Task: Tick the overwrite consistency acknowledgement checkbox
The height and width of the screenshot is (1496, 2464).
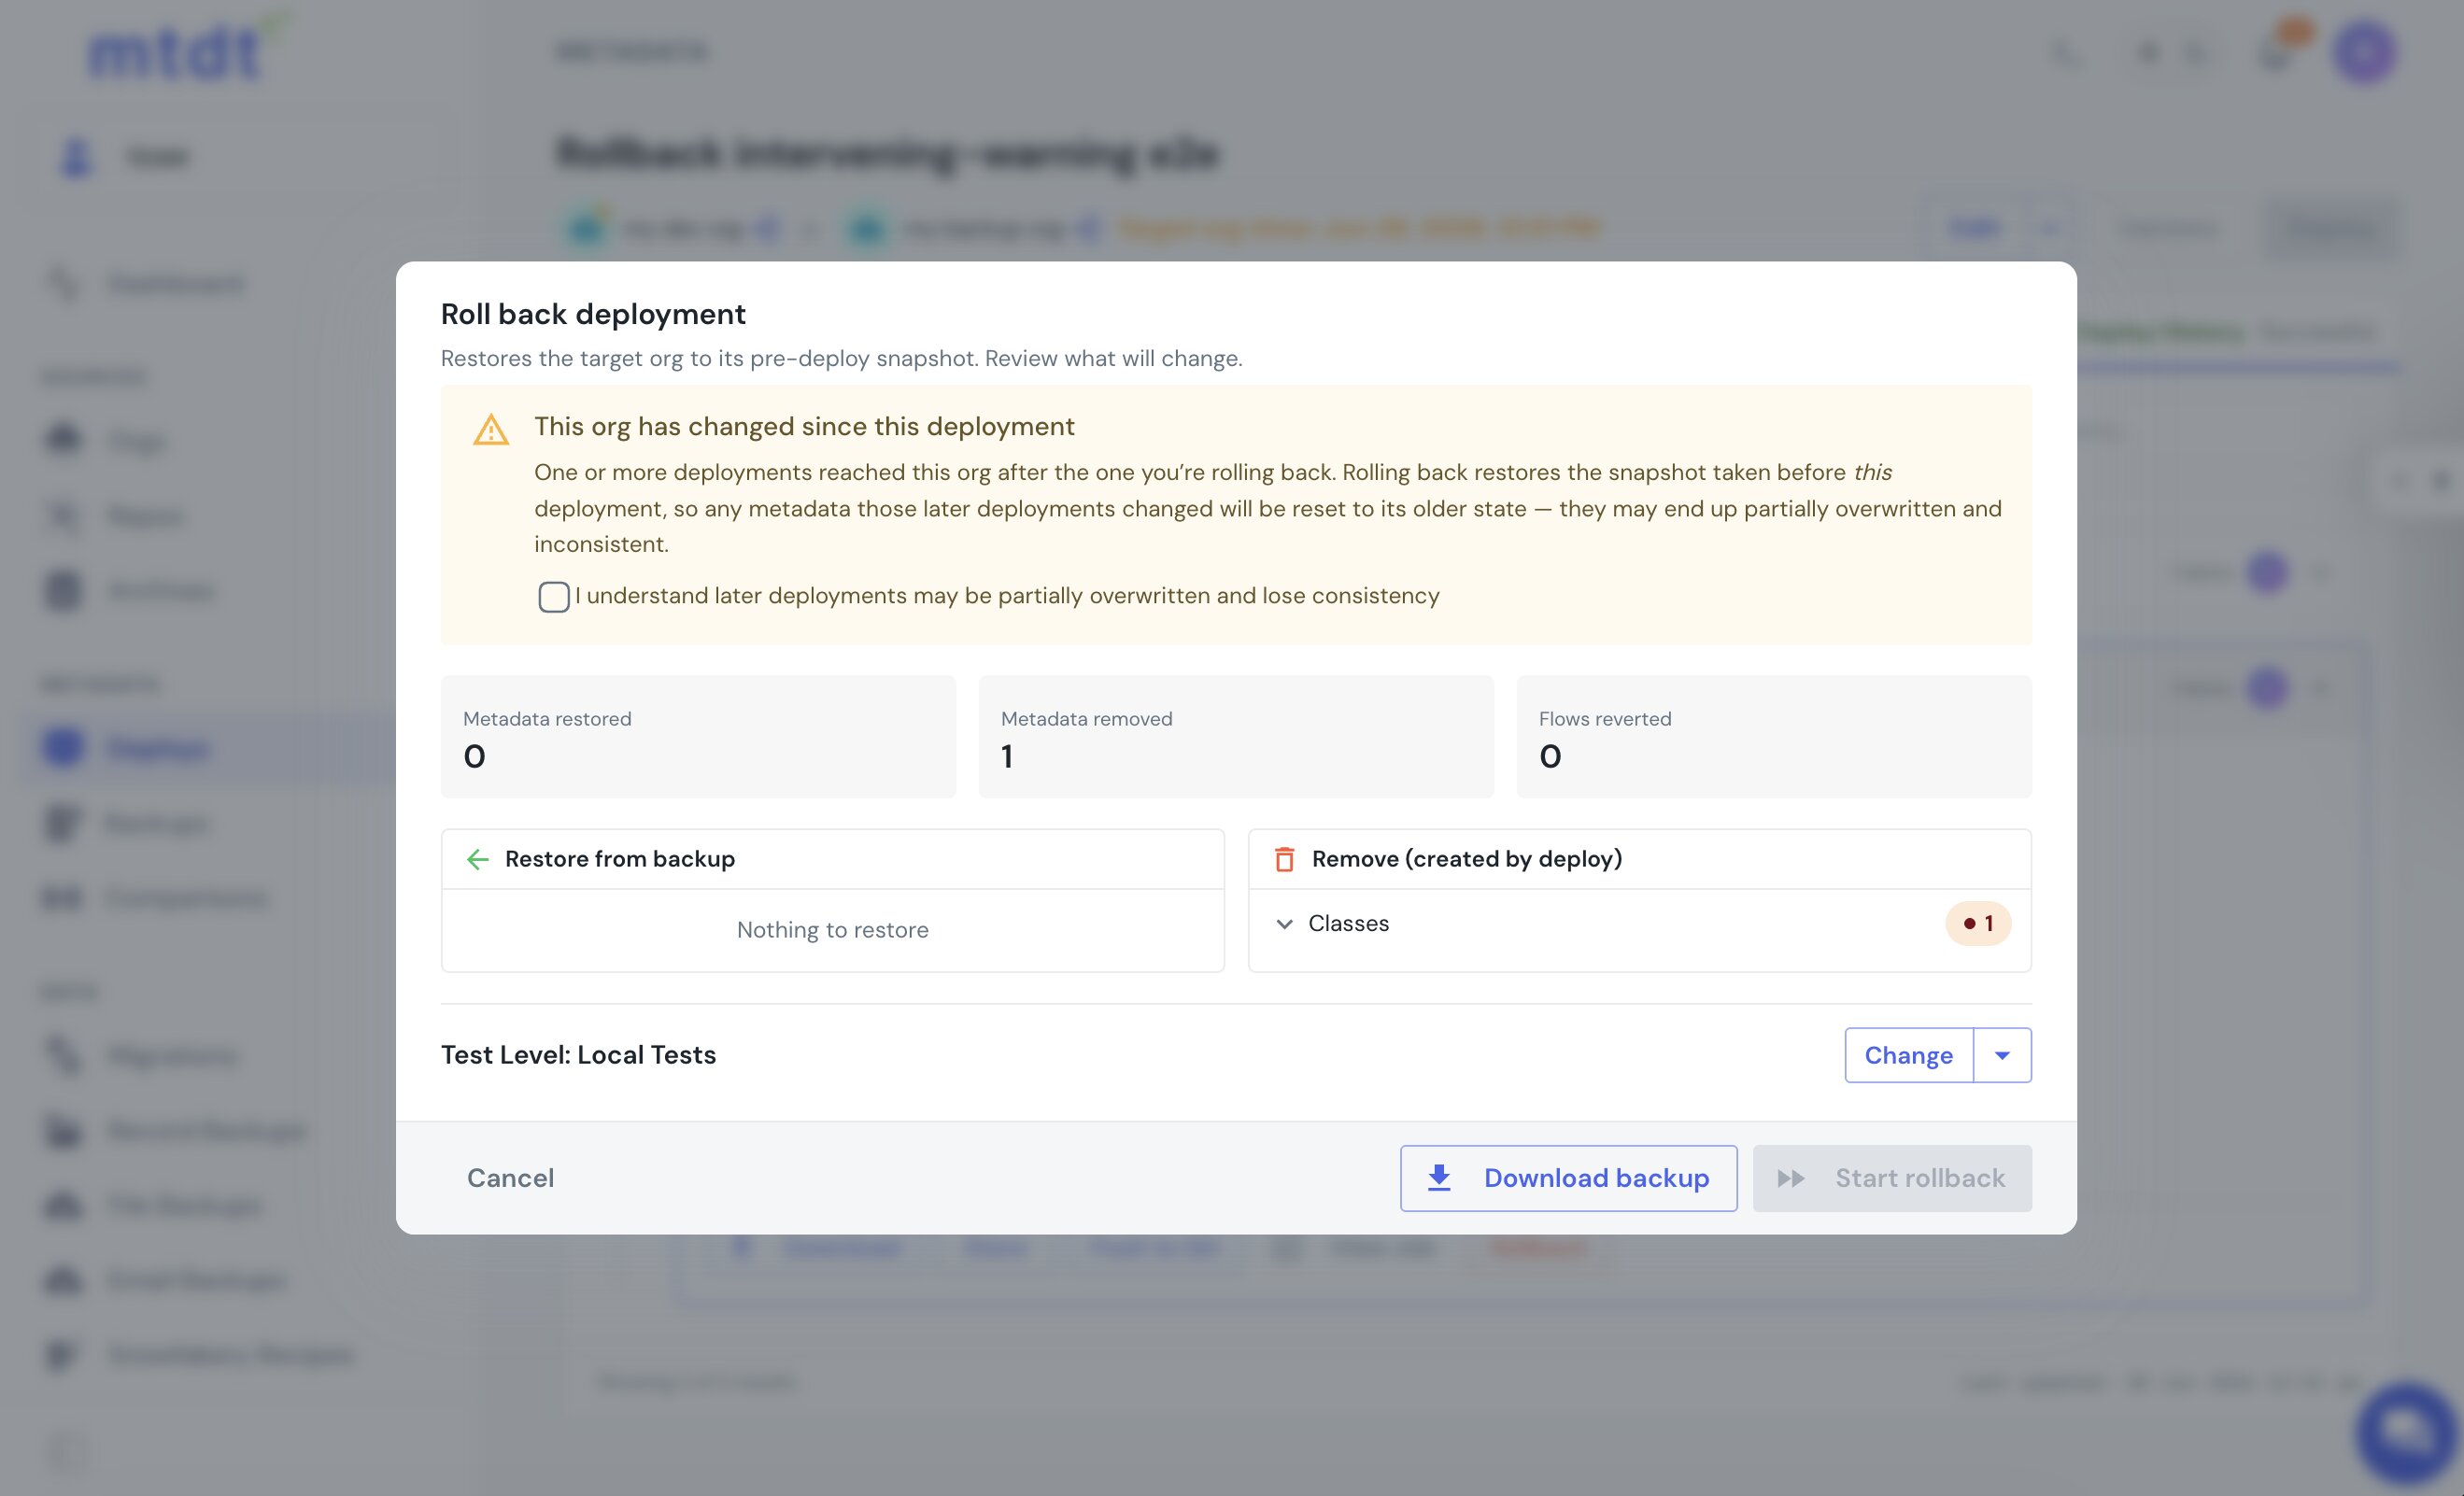Action: coord(553,596)
